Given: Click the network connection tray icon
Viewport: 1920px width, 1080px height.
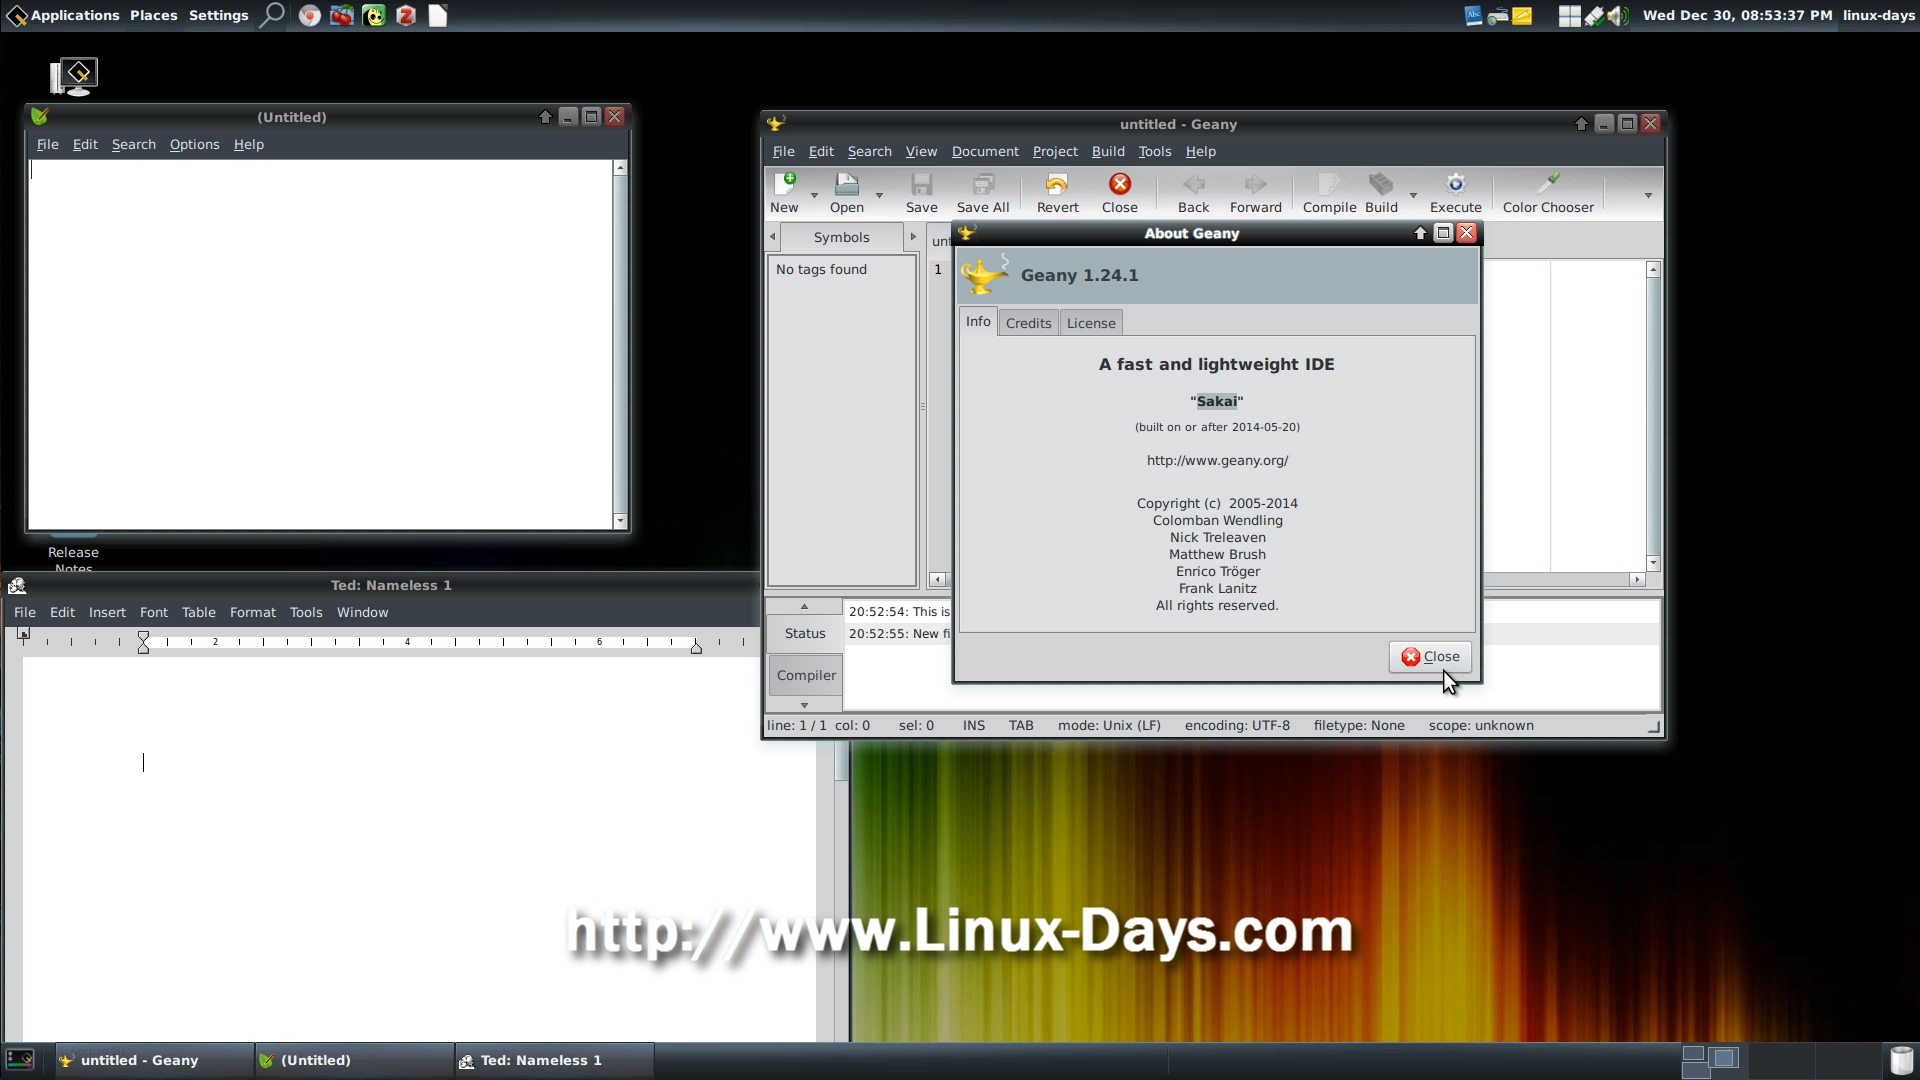Looking at the screenshot, I should (x=1594, y=15).
